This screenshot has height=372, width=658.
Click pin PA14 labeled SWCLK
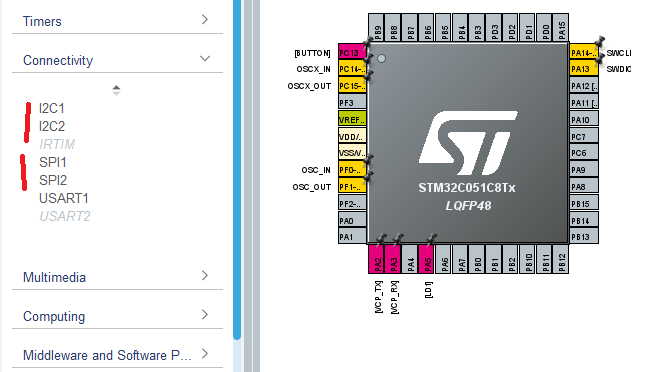[584, 53]
